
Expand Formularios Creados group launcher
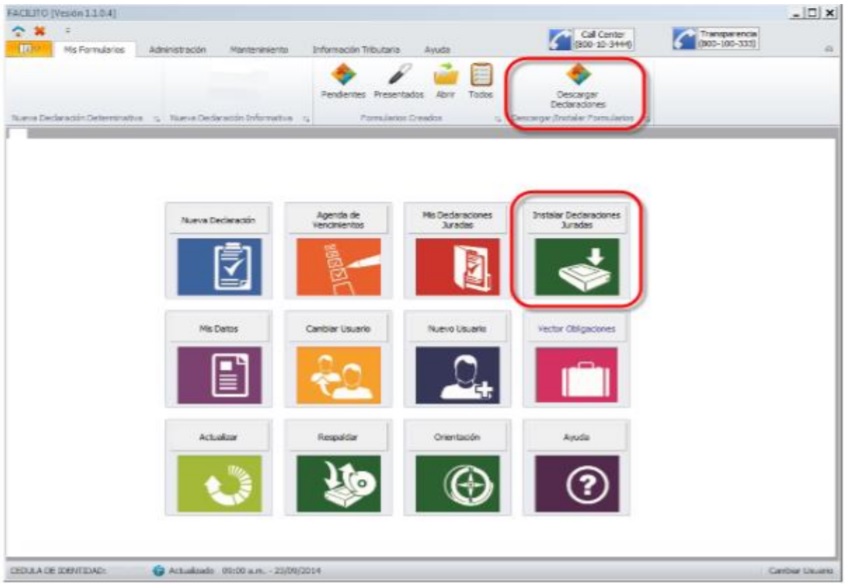(x=498, y=118)
